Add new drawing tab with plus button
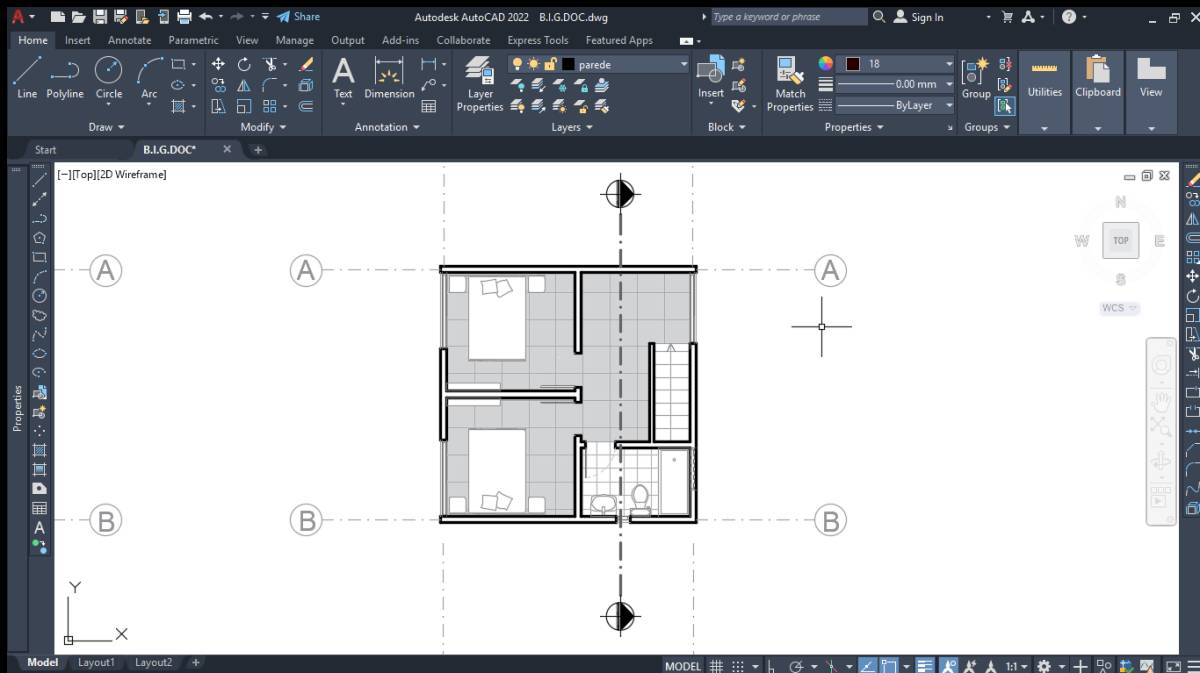The height and width of the screenshot is (673, 1200). coord(257,150)
